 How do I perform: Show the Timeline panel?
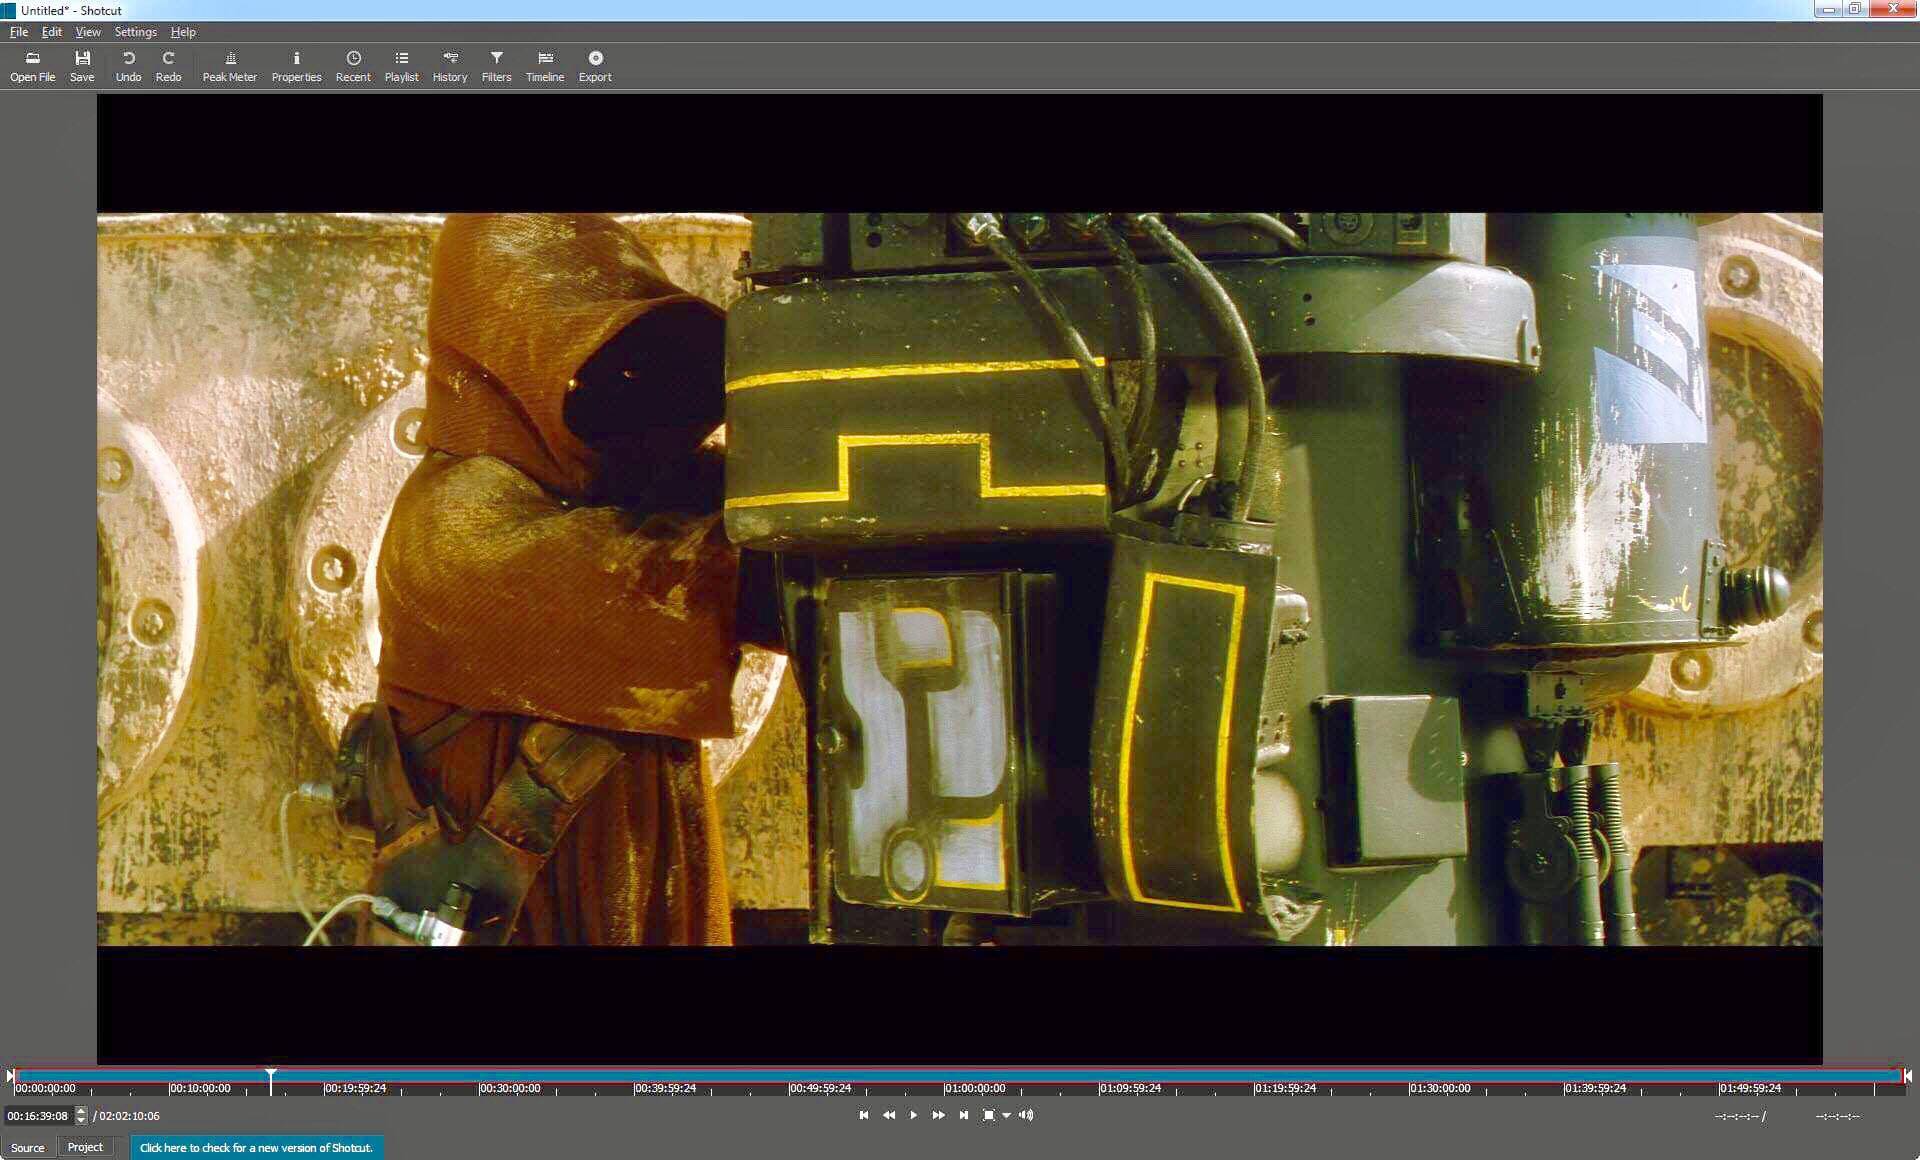(x=545, y=66)
